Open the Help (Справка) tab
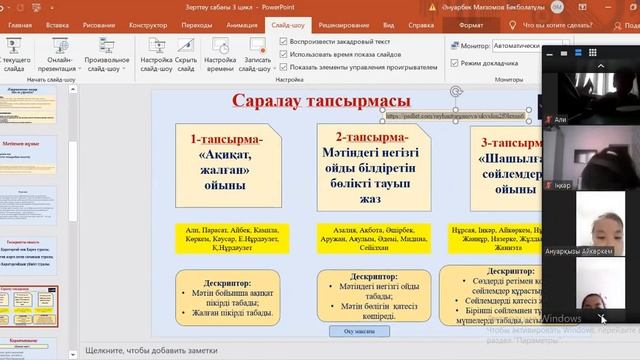 [x=421, y=25]
